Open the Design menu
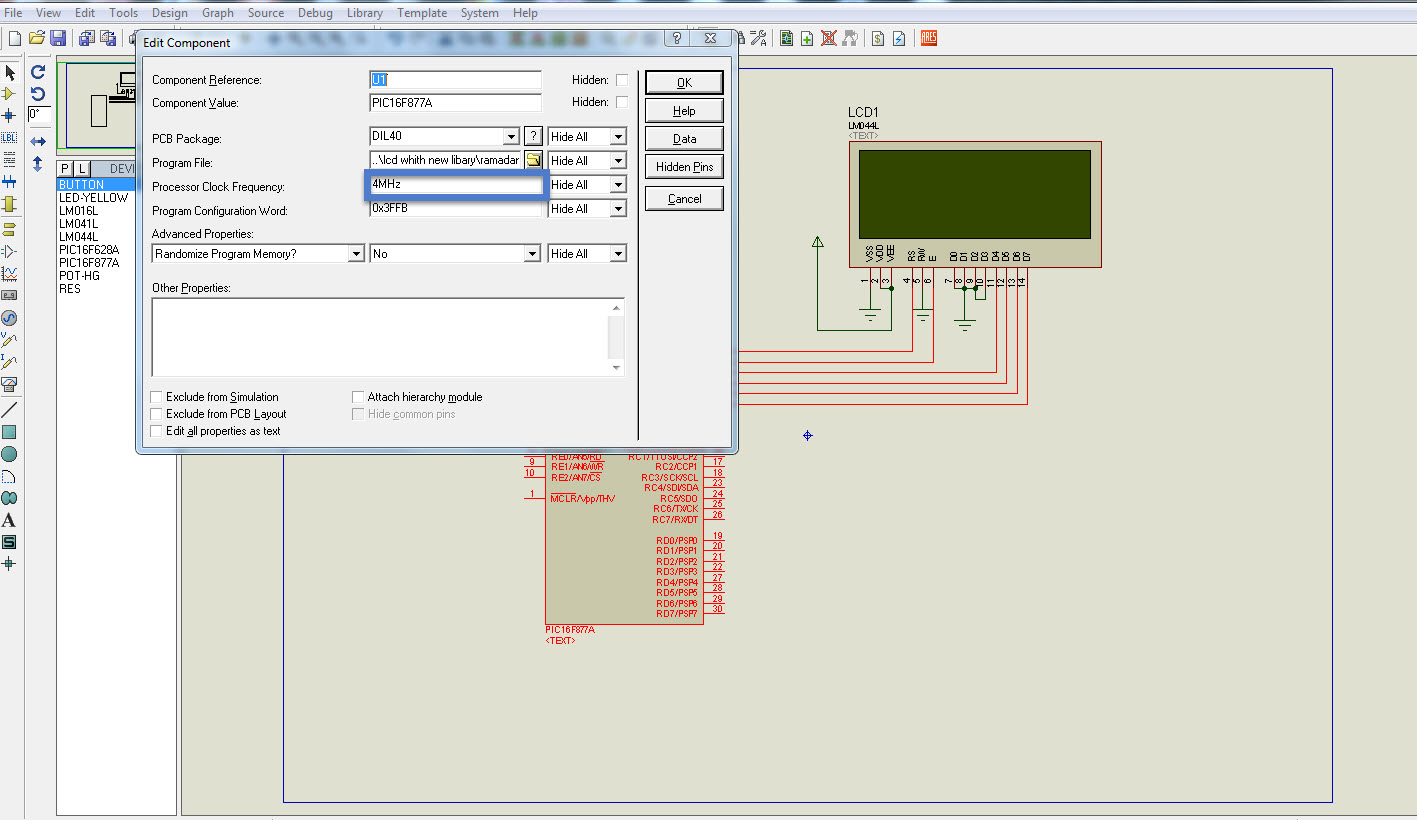1417x820 pixels. (170, 13)
